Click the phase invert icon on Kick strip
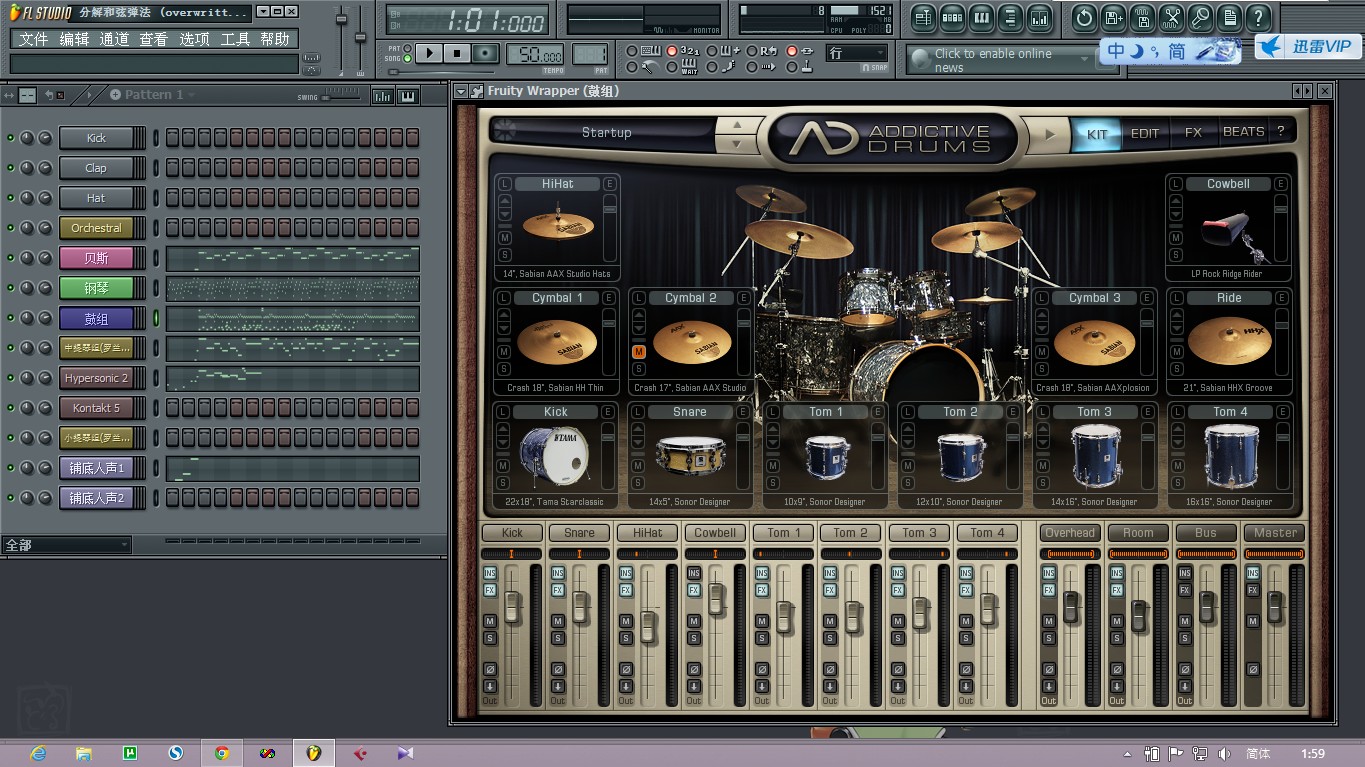Screen dimensions: 1365x767 [490, 669]
